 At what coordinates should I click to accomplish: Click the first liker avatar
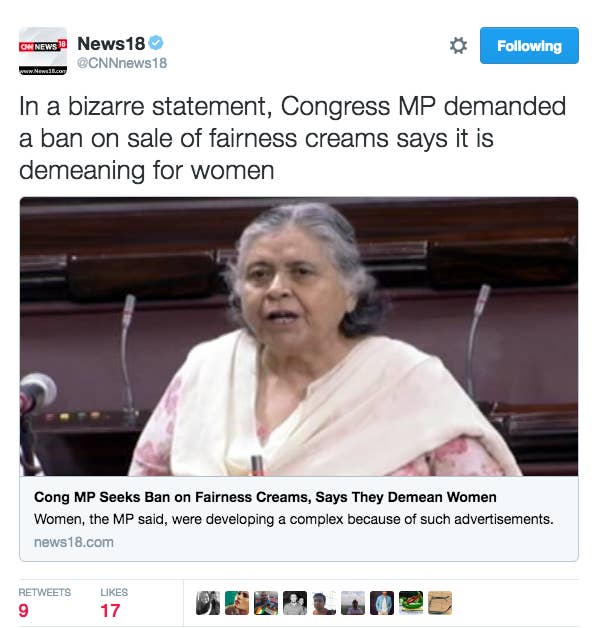[208, 603]
